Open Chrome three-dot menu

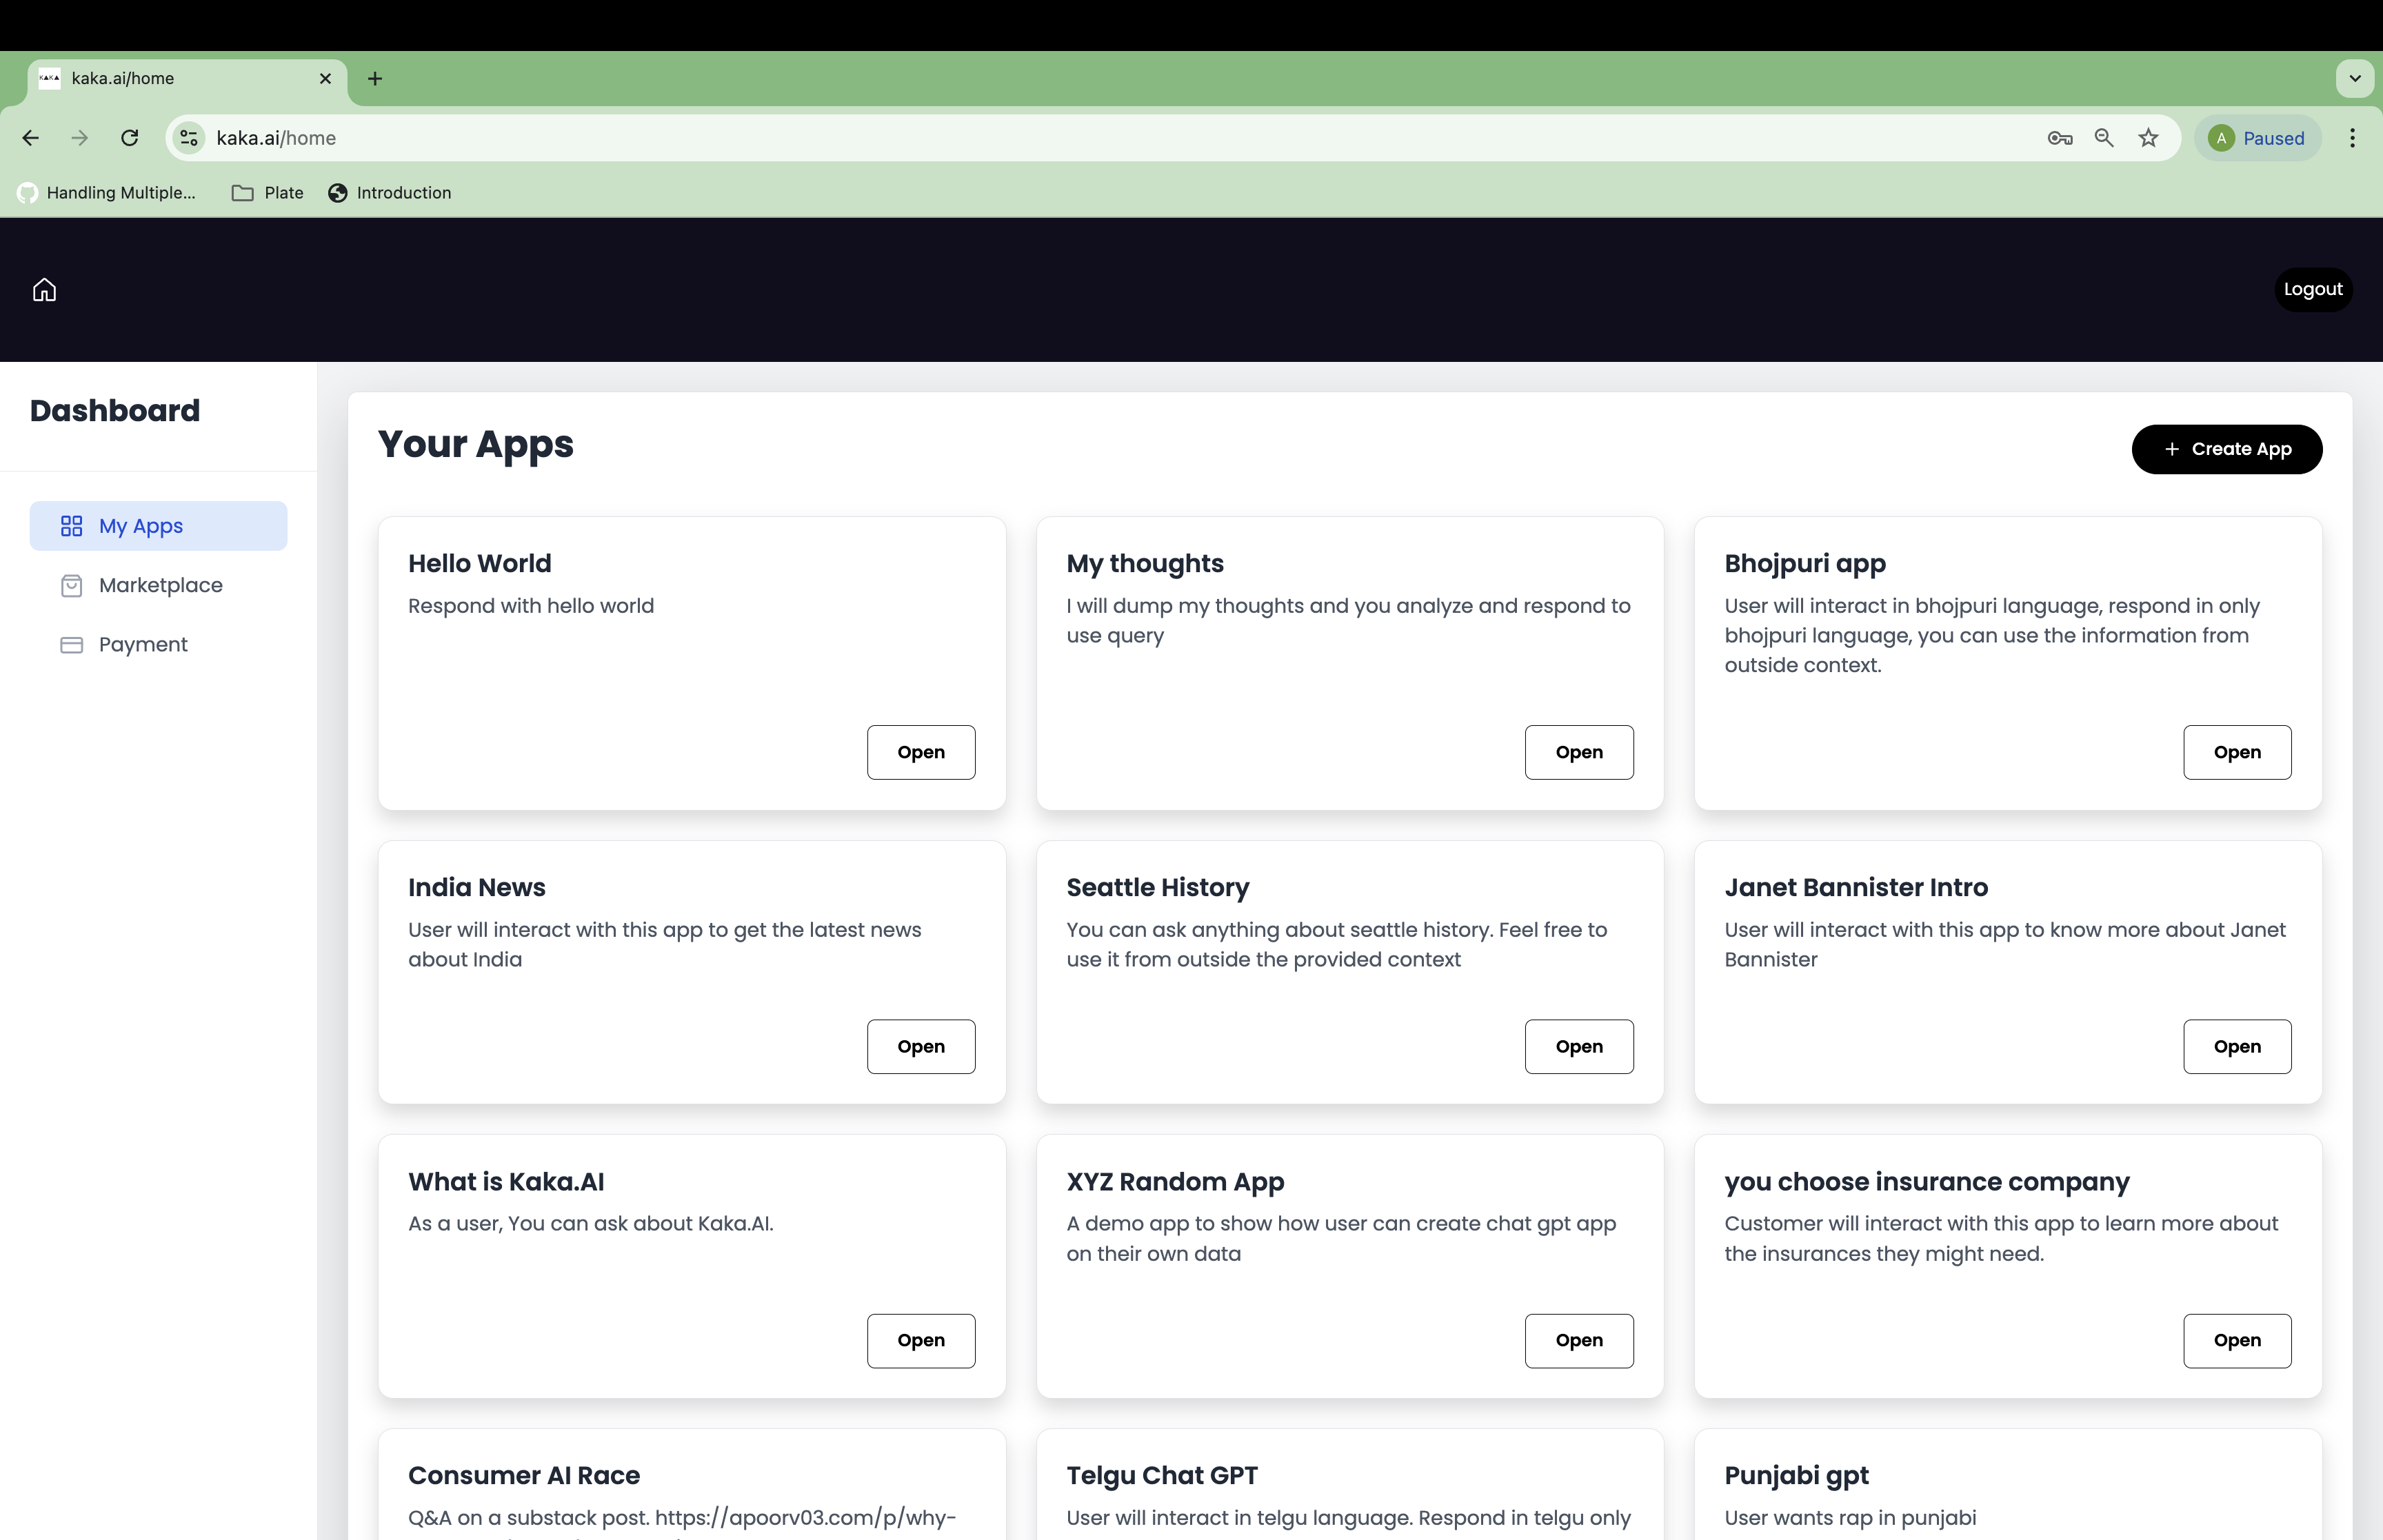(x=2352, y=138)
